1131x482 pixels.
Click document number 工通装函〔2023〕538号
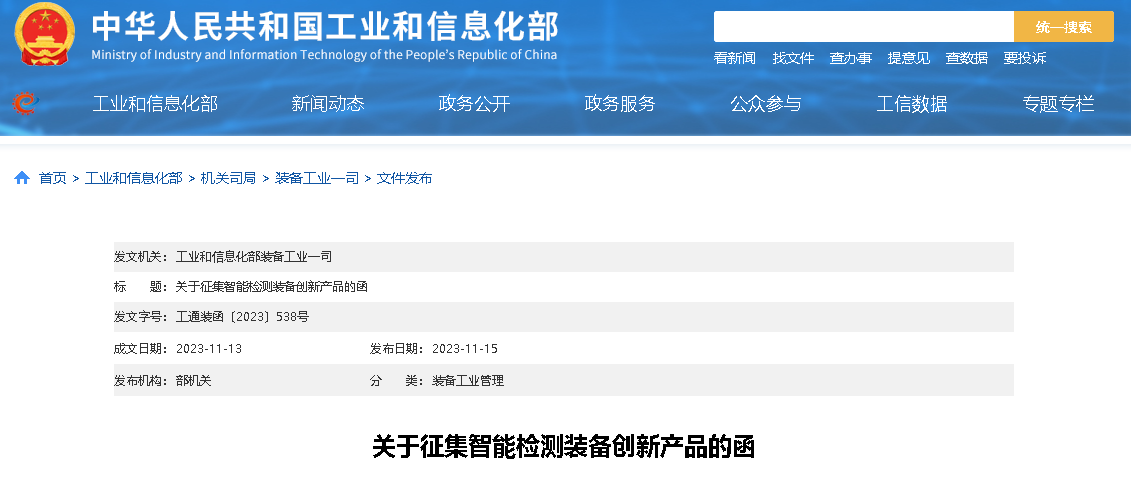[x=242, y=317]
